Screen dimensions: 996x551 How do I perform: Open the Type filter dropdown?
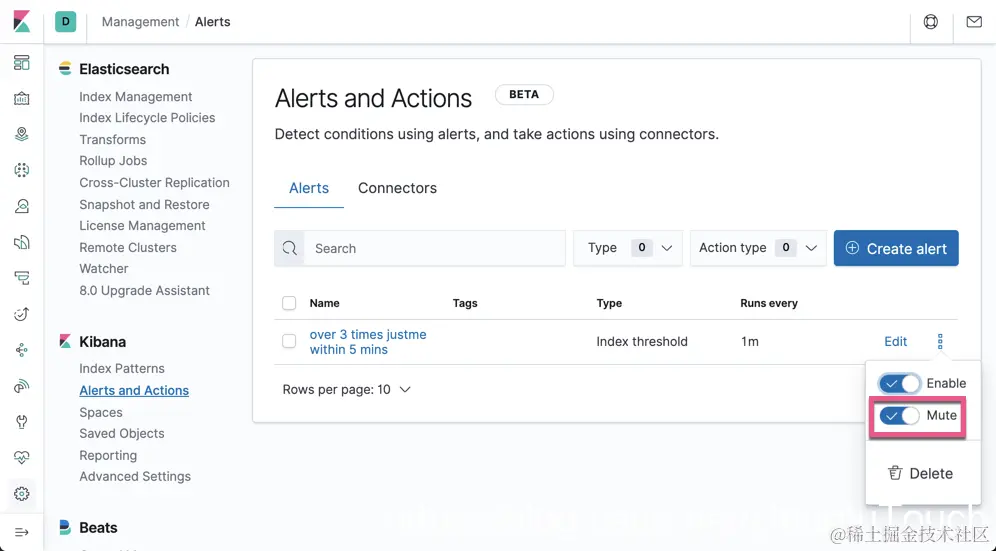[x=628, y=248]
